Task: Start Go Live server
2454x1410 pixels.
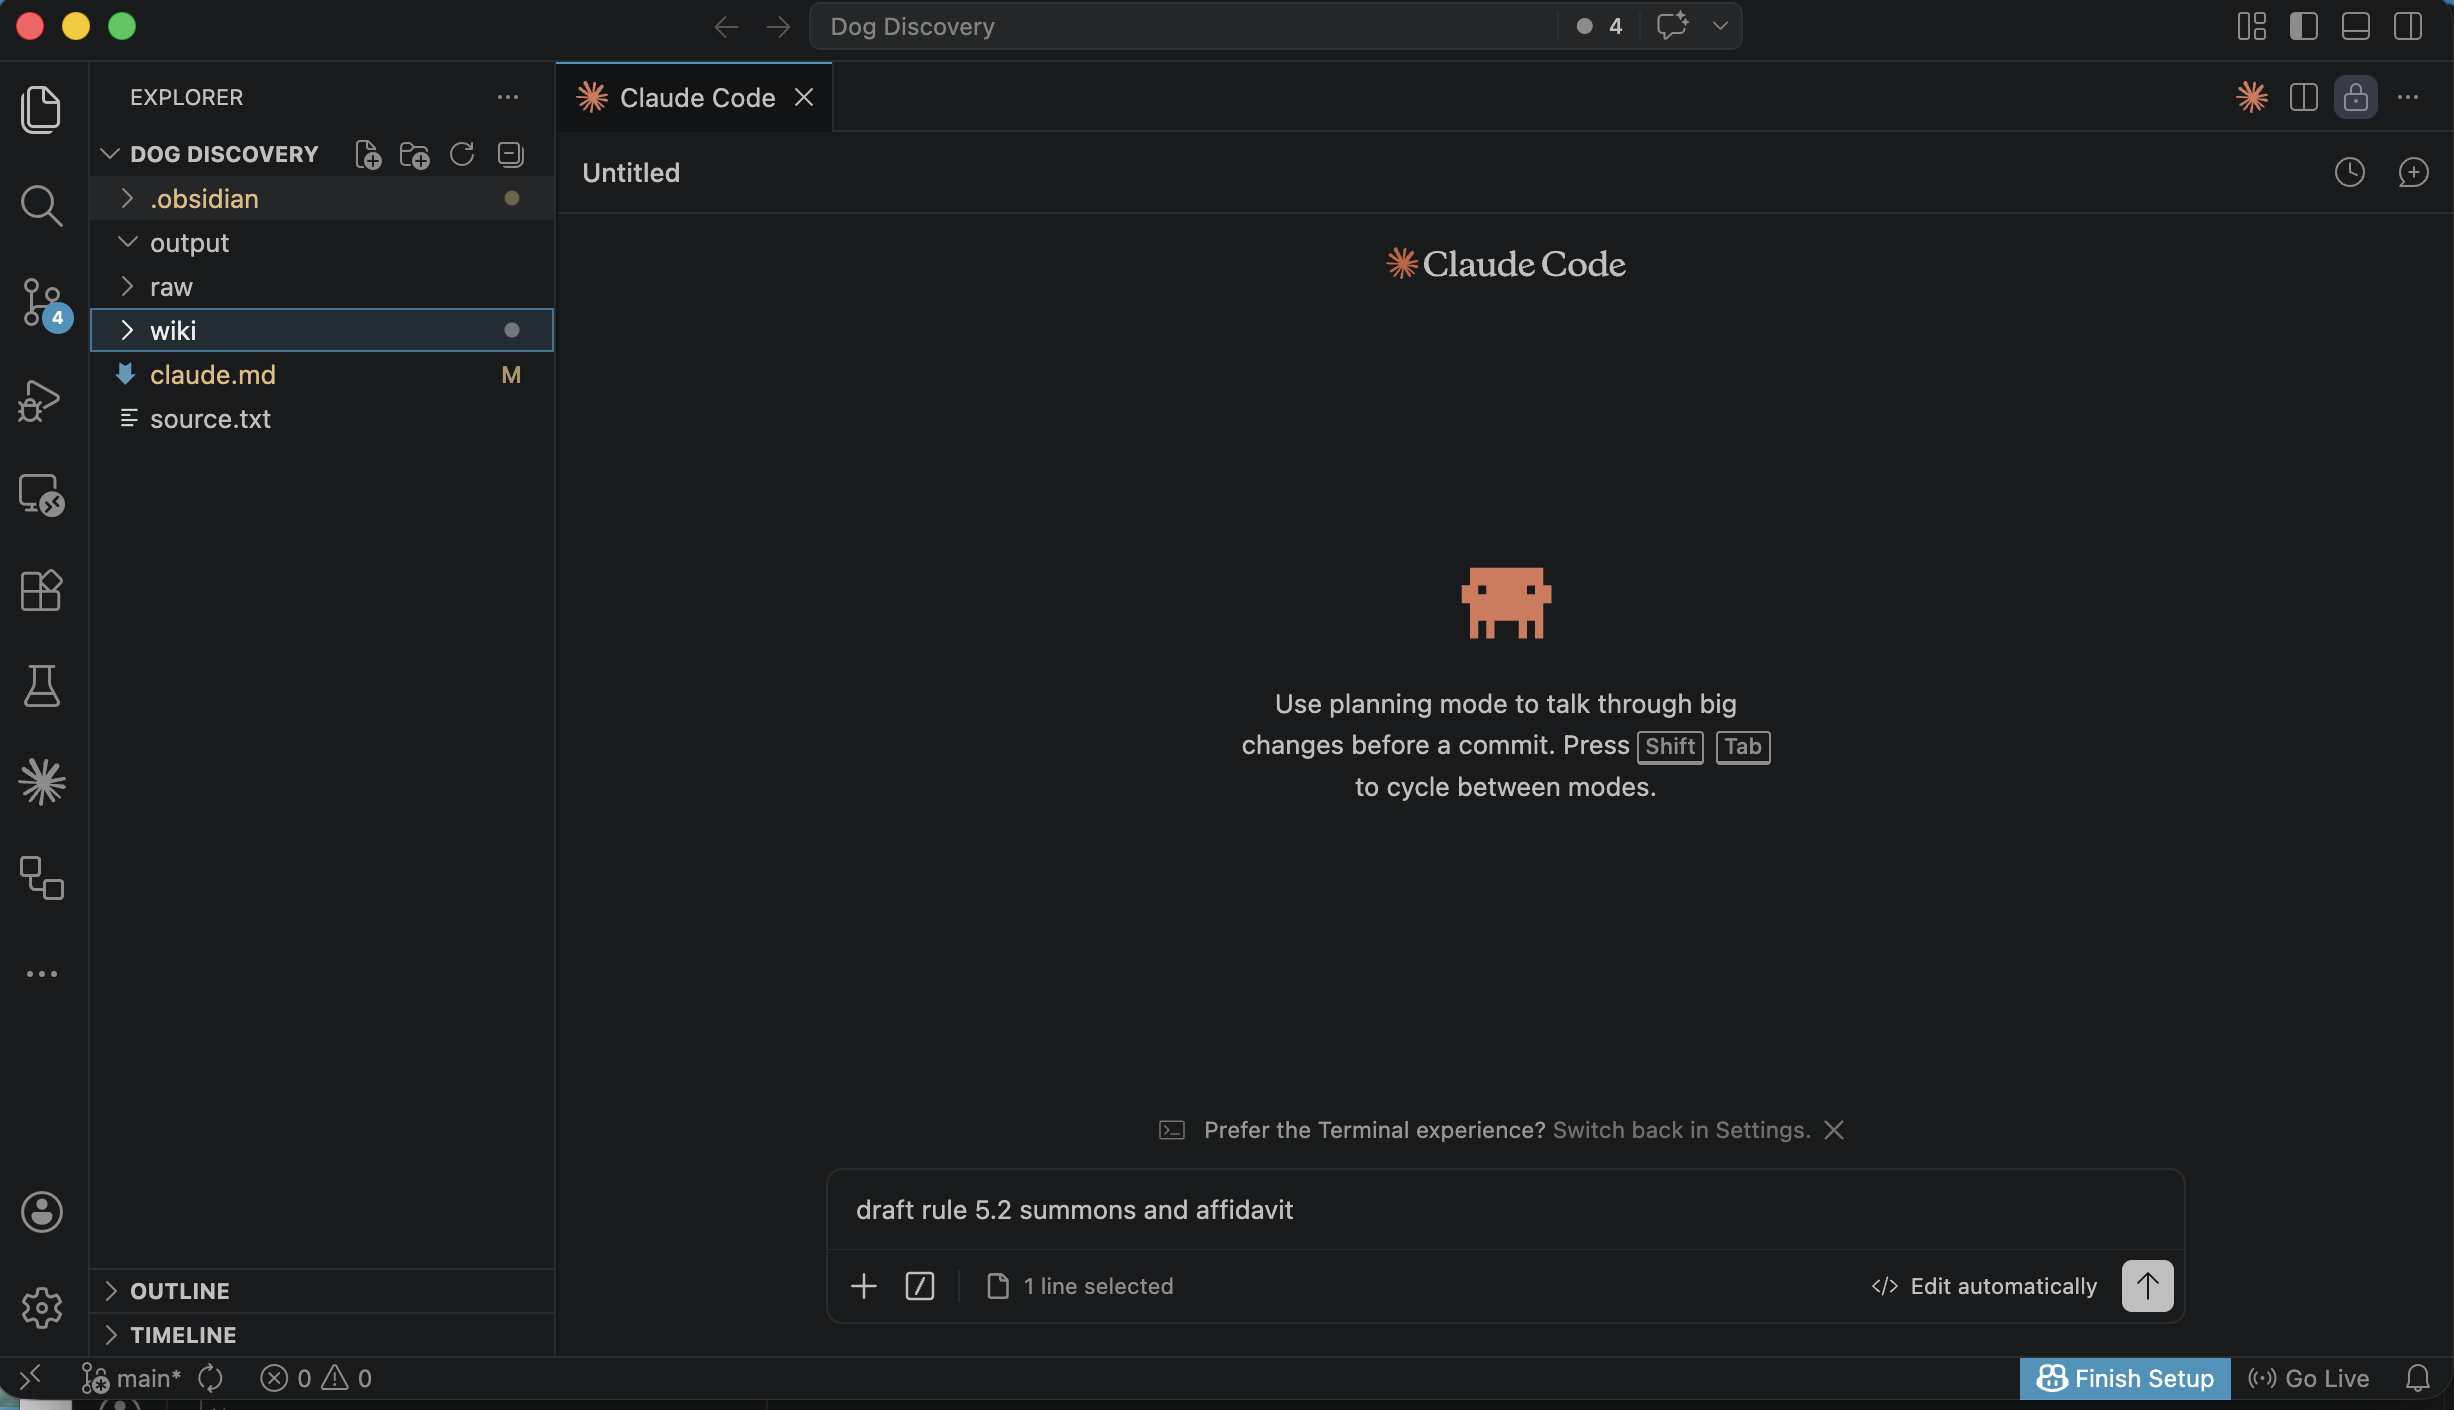Action: click(2309, 1379)
